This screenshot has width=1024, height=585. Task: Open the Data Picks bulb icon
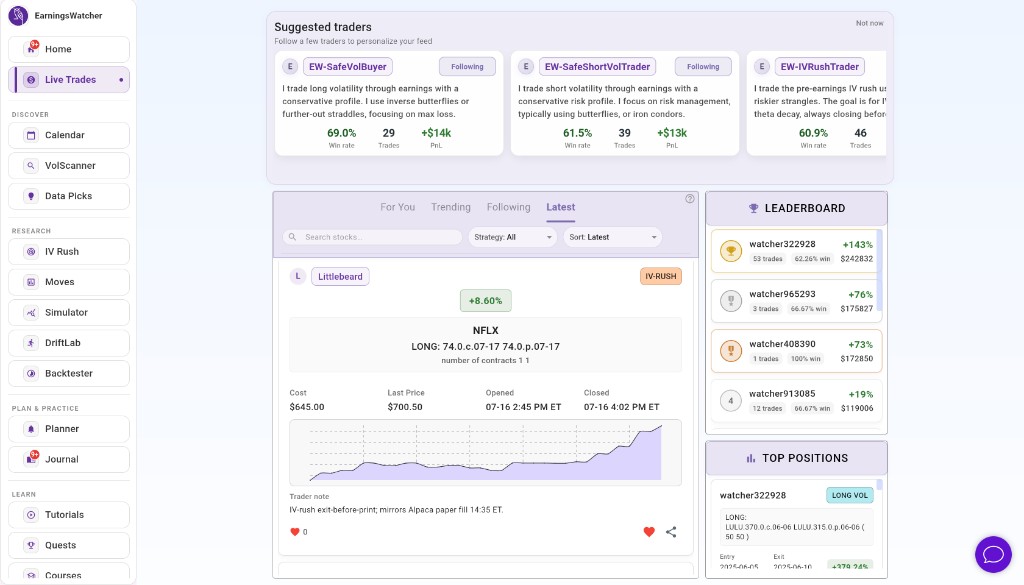click(x=31, y=196)
